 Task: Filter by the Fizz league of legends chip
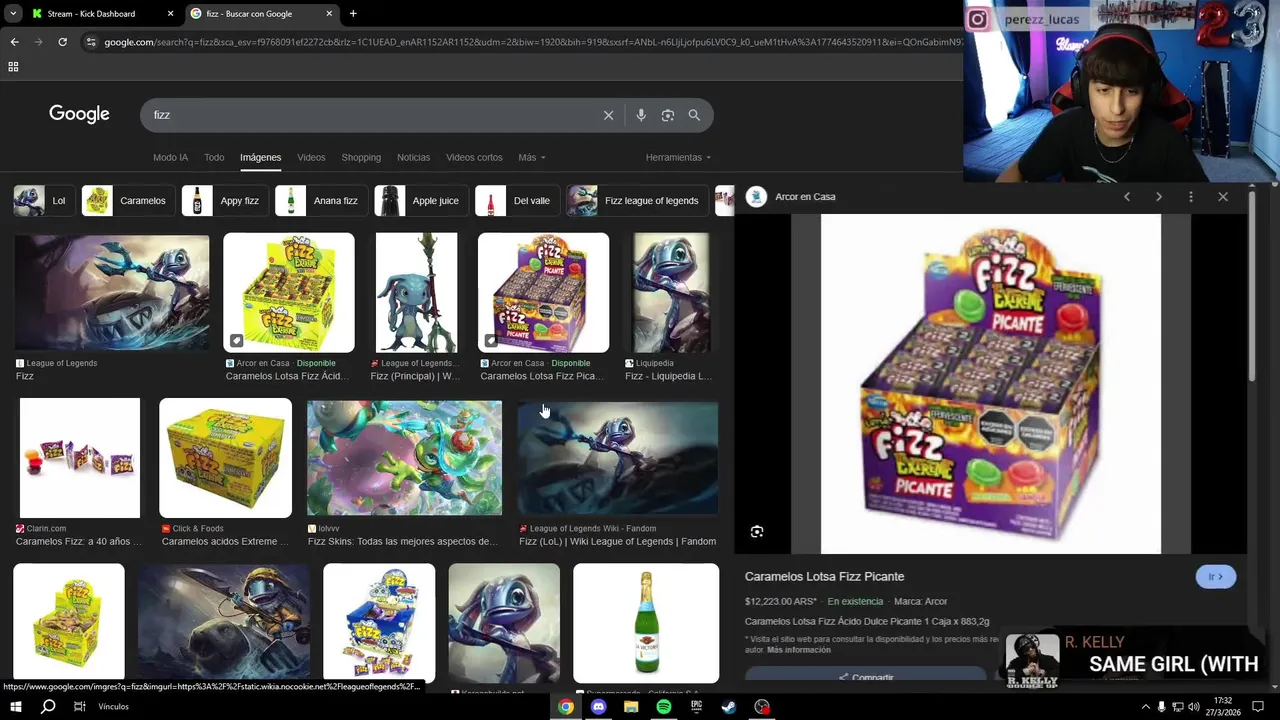point(636,201)
